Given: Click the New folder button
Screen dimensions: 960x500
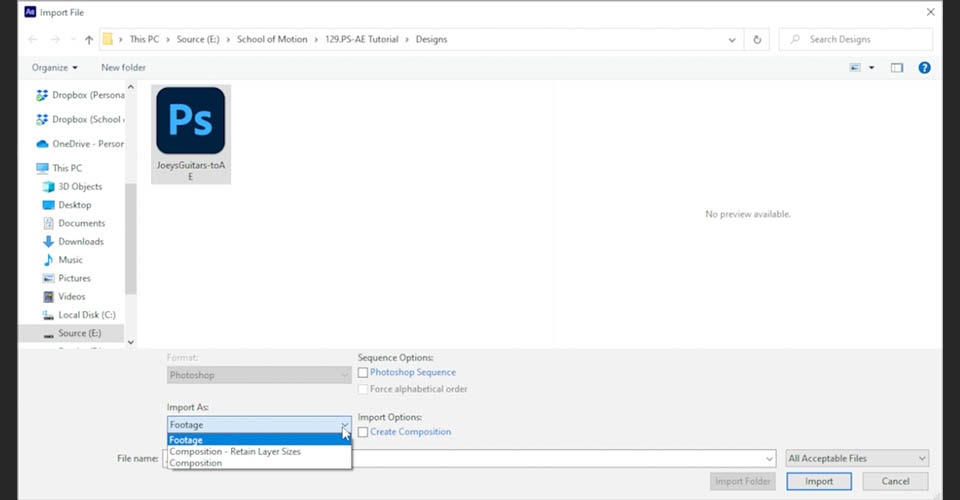Looking at the screenshot, I should pos(124,67).
